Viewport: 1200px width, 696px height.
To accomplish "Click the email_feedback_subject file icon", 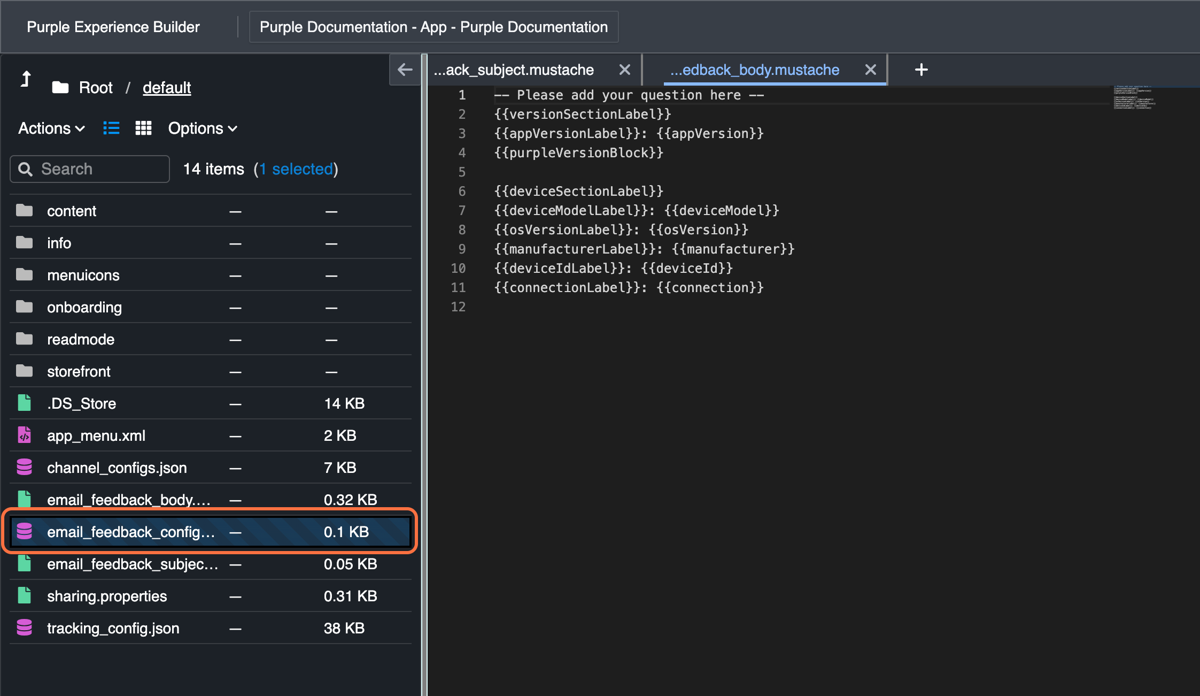I will point(25,564).
